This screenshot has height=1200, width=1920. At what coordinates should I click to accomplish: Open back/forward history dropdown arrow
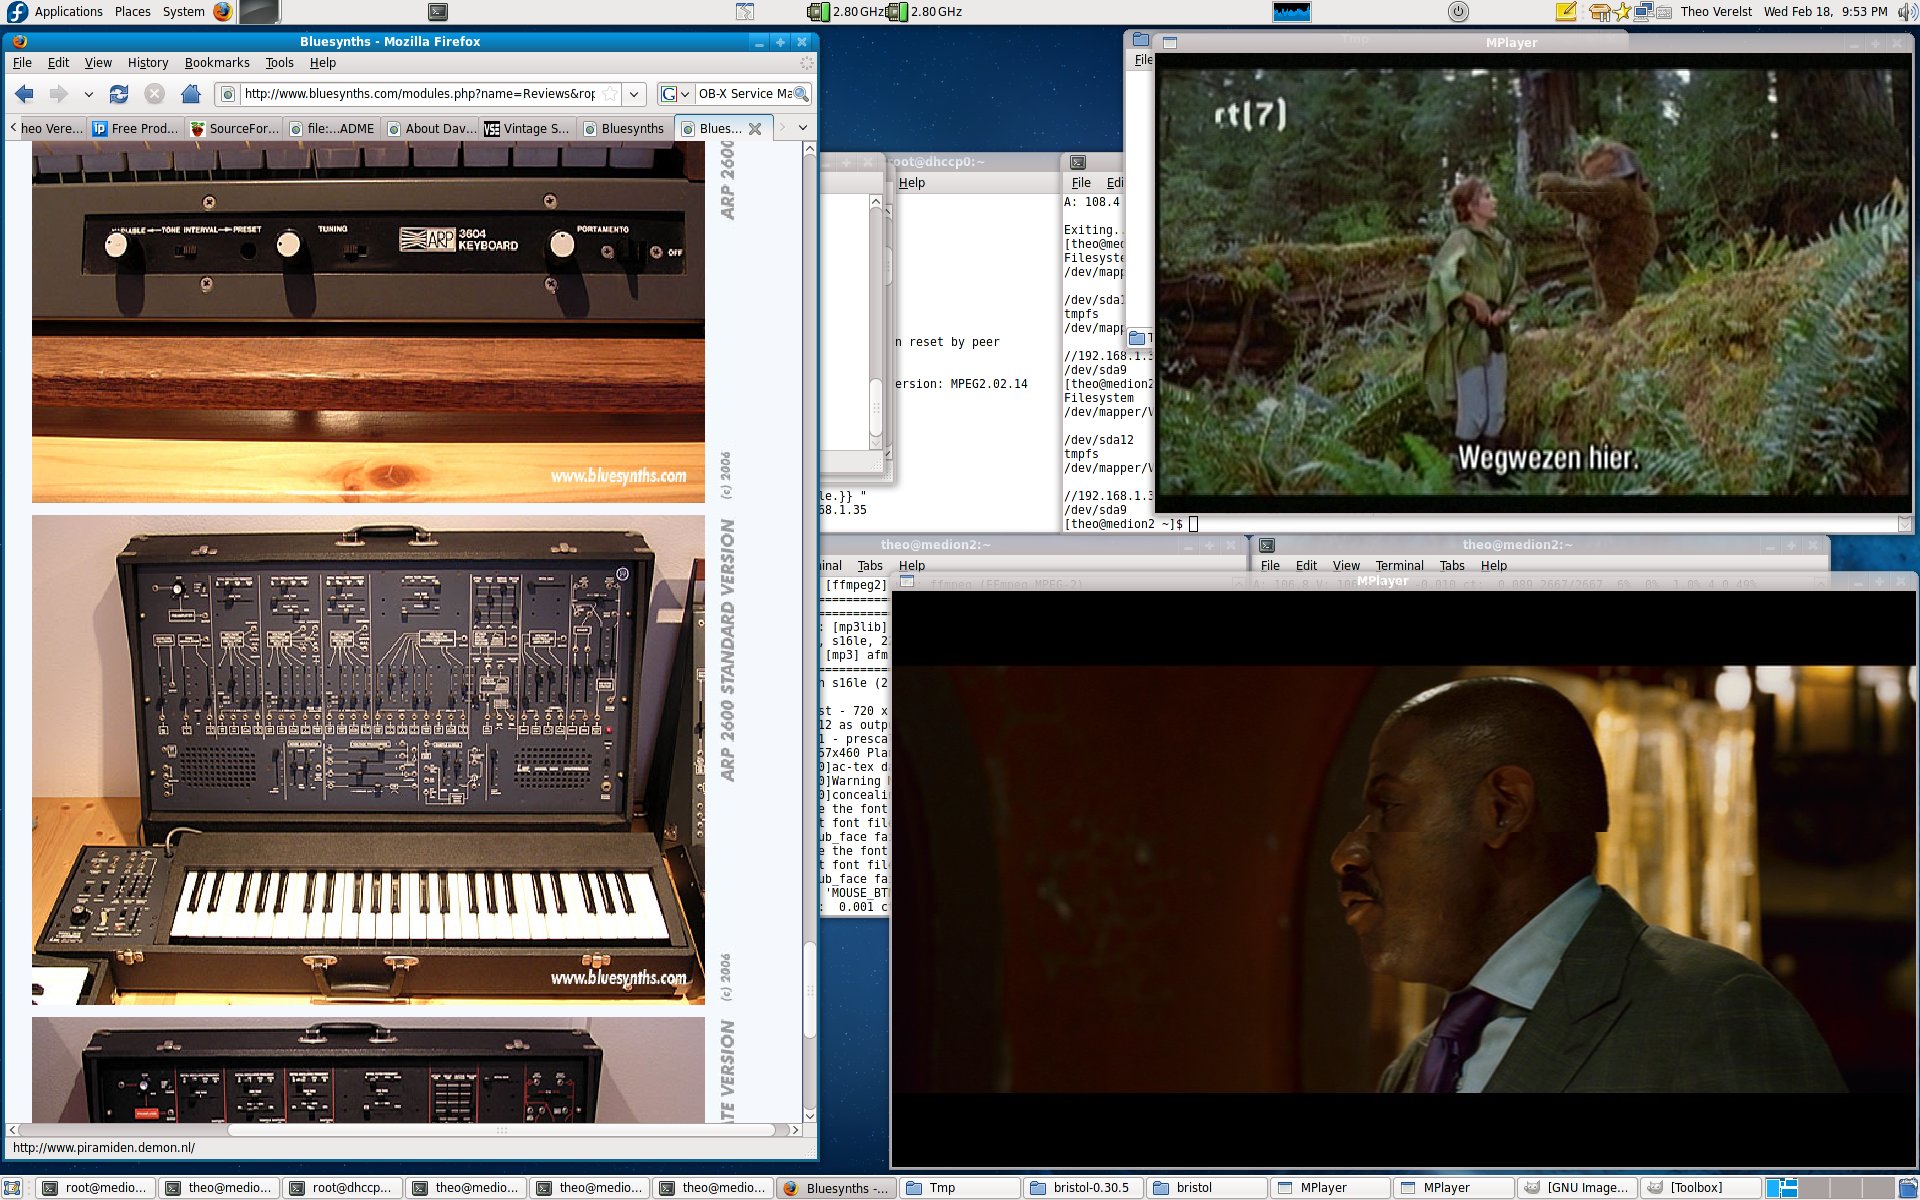[x=88, y=94]
